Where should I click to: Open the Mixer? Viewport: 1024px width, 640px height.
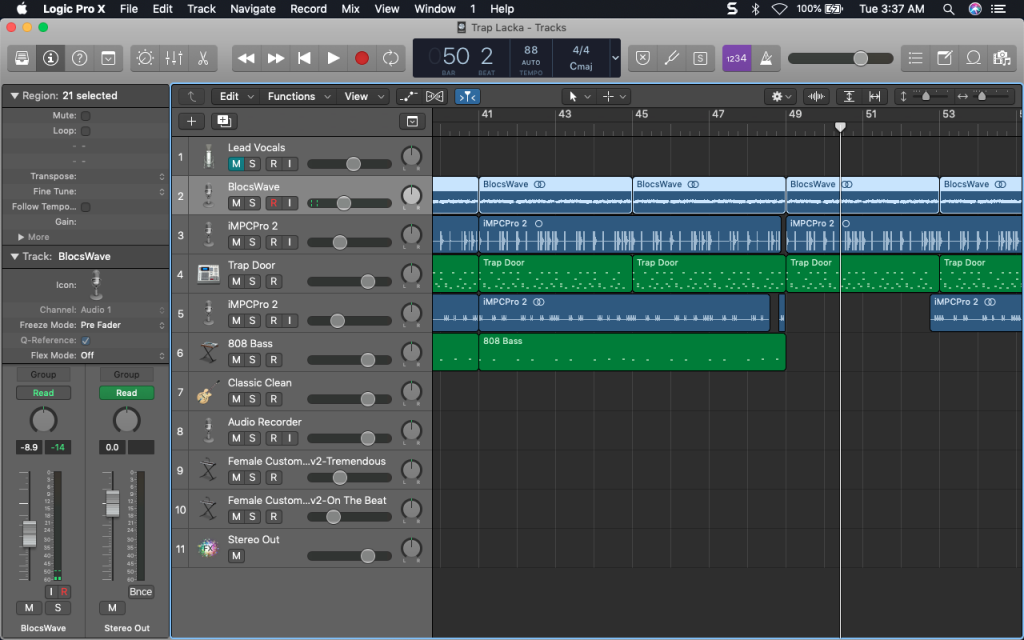(x=174, y=58)
